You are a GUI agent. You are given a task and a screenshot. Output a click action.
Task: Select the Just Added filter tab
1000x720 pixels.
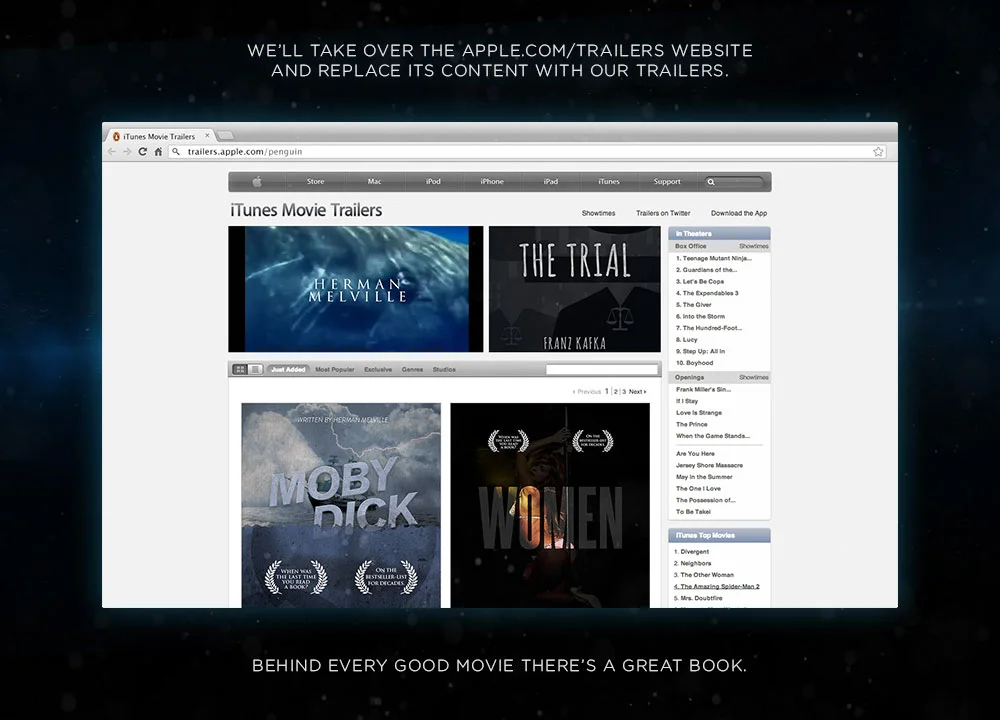click(288, 369)
